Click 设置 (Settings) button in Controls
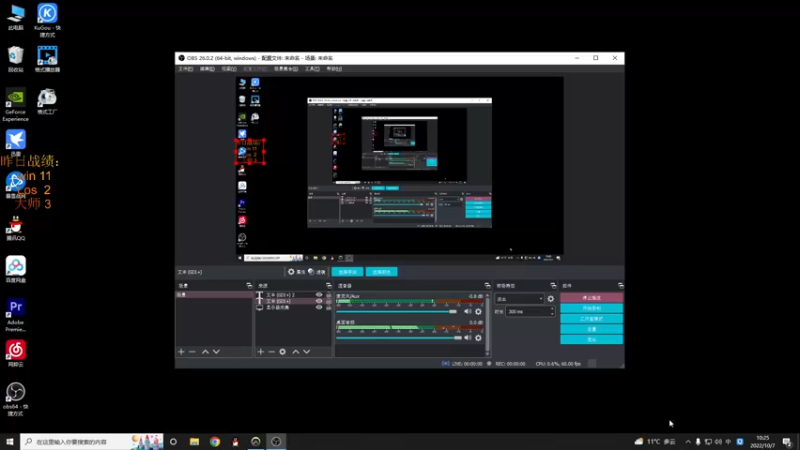800x450 pixels. click(x=591, y=329)
